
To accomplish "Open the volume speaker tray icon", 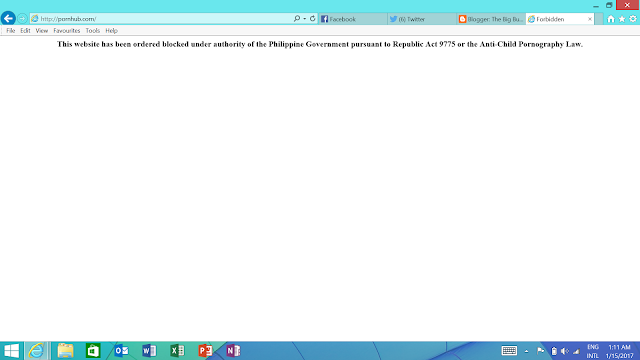I will (x=565, y=351).
